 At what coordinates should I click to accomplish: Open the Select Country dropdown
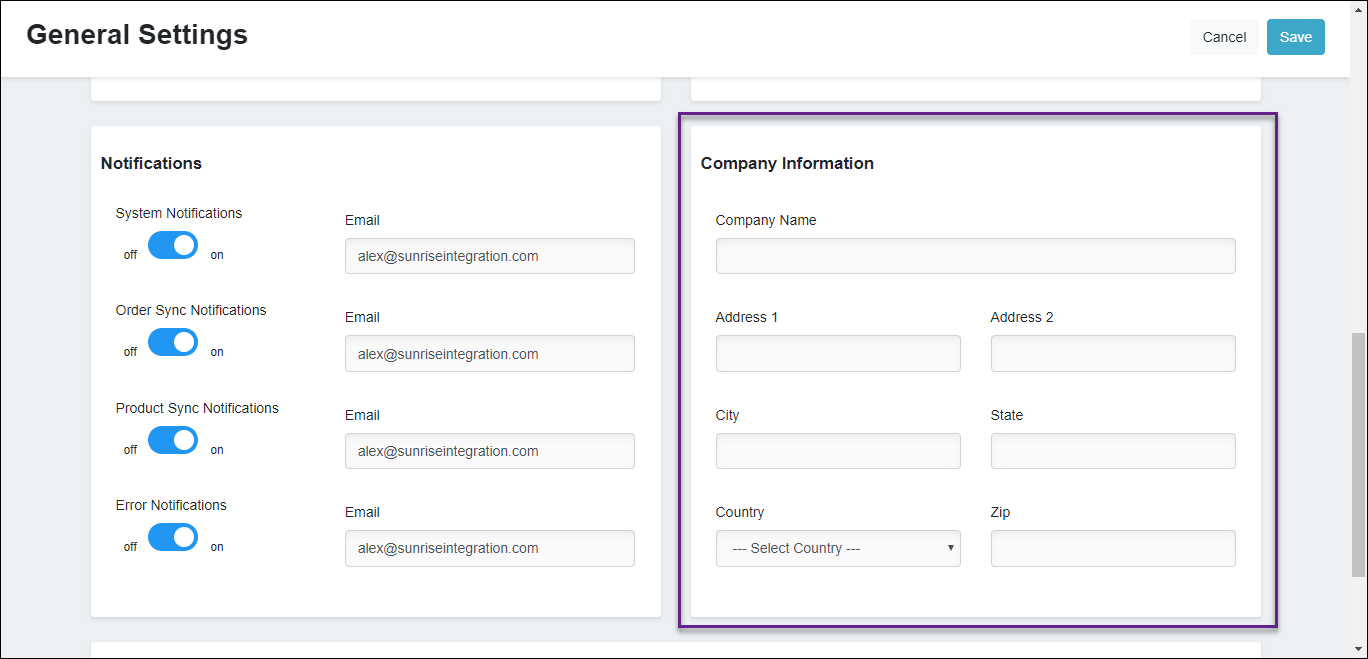coord(837,548)
